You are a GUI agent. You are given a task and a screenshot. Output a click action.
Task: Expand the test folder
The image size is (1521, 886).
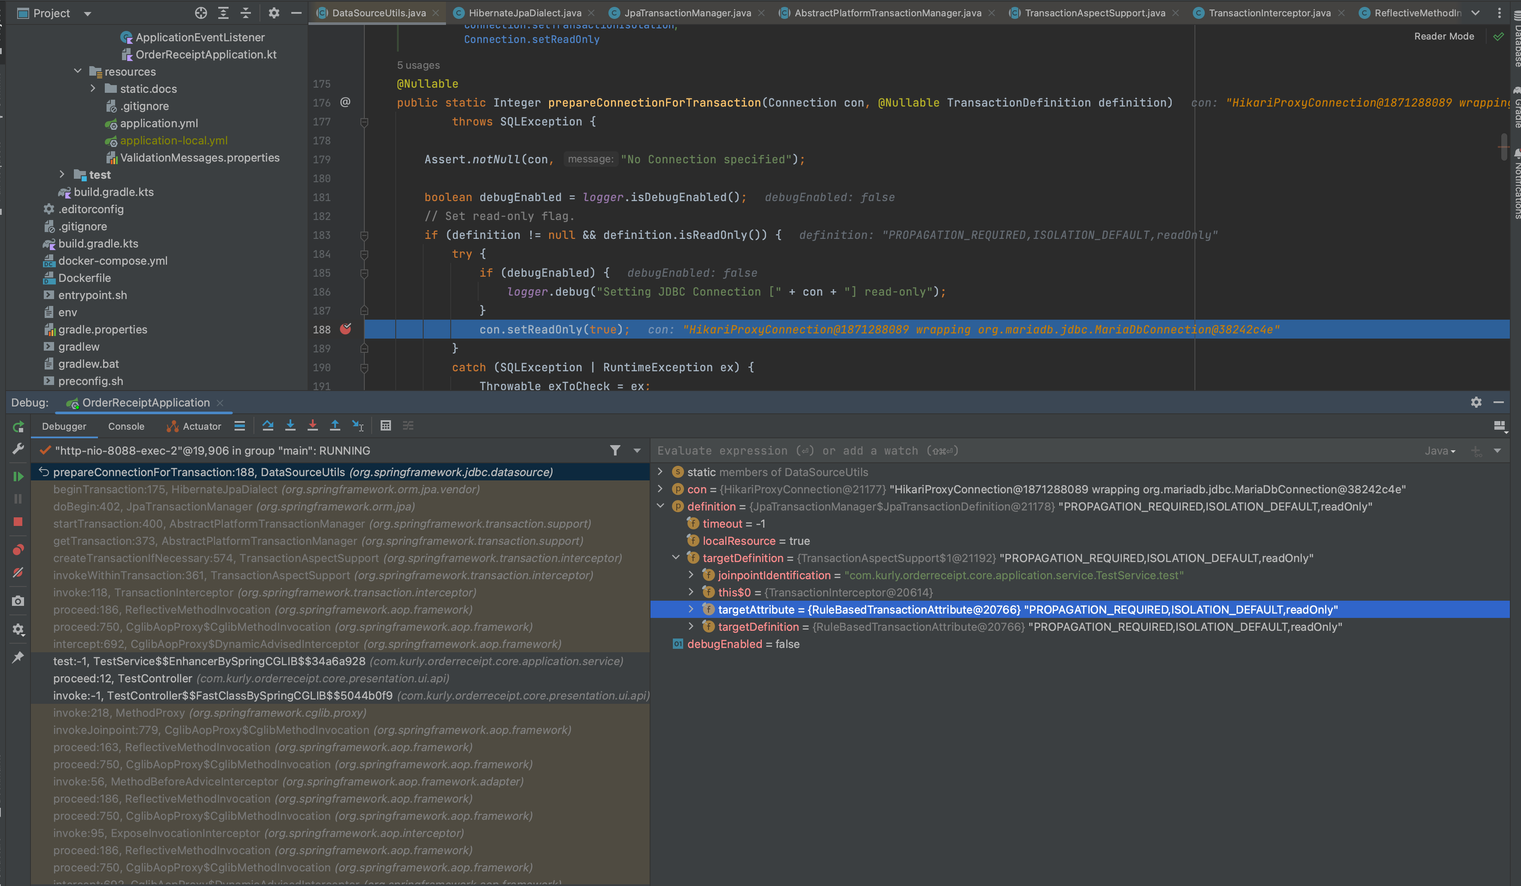click(x=62, y=175)
